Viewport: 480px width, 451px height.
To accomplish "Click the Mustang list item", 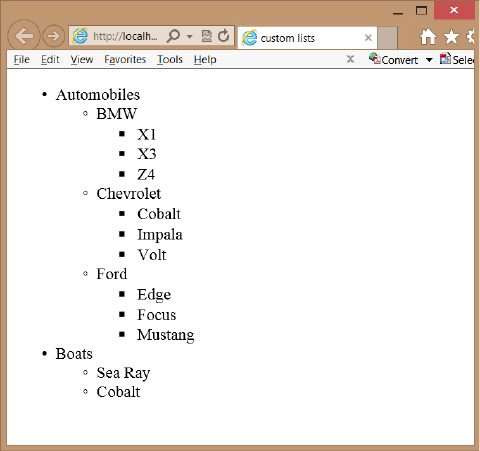I will pyautogui.click(x=166, y=335).
